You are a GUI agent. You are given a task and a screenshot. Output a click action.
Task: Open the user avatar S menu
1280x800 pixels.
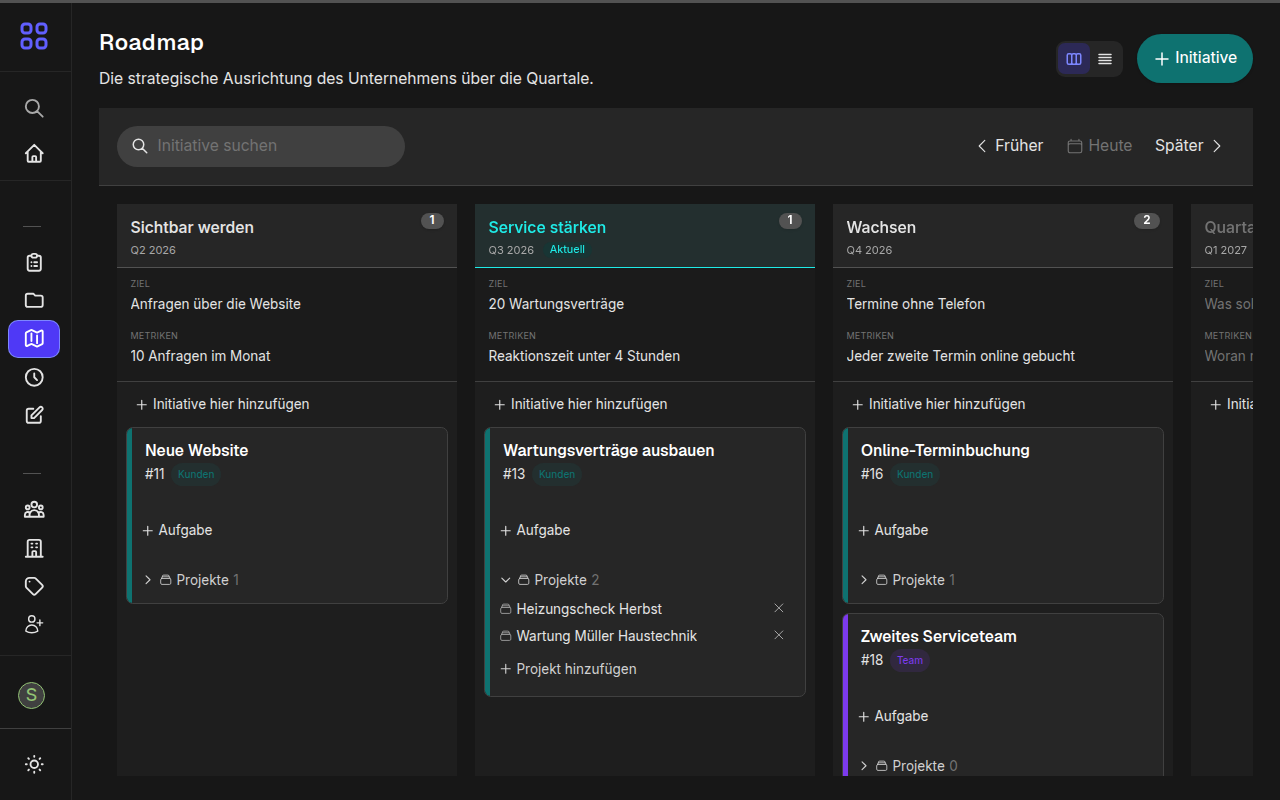coord(32,695)
